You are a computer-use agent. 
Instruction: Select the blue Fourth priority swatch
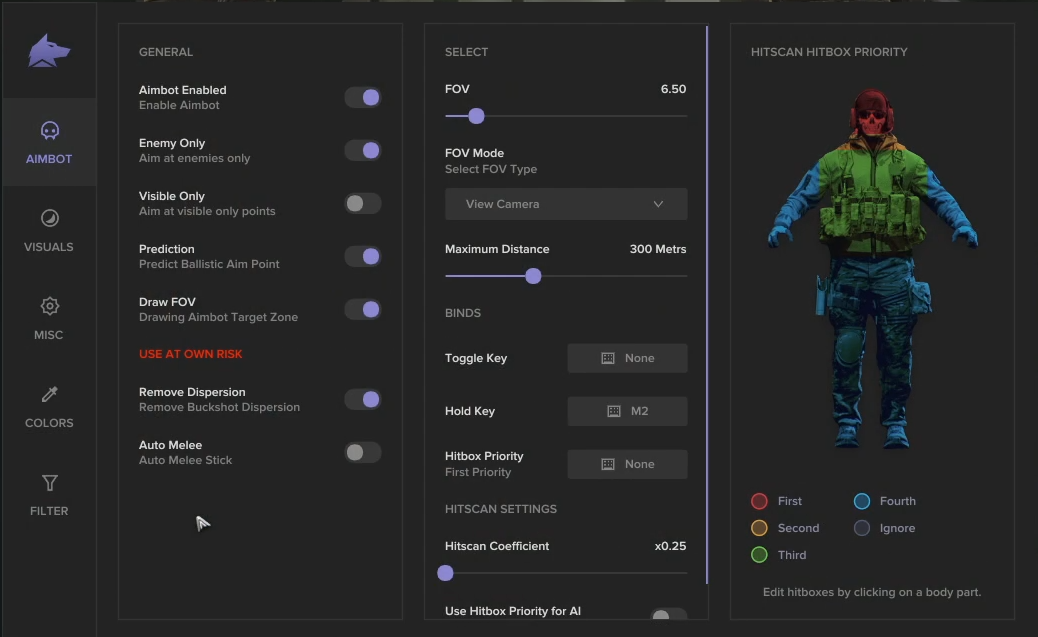click(x=862, y=501)
